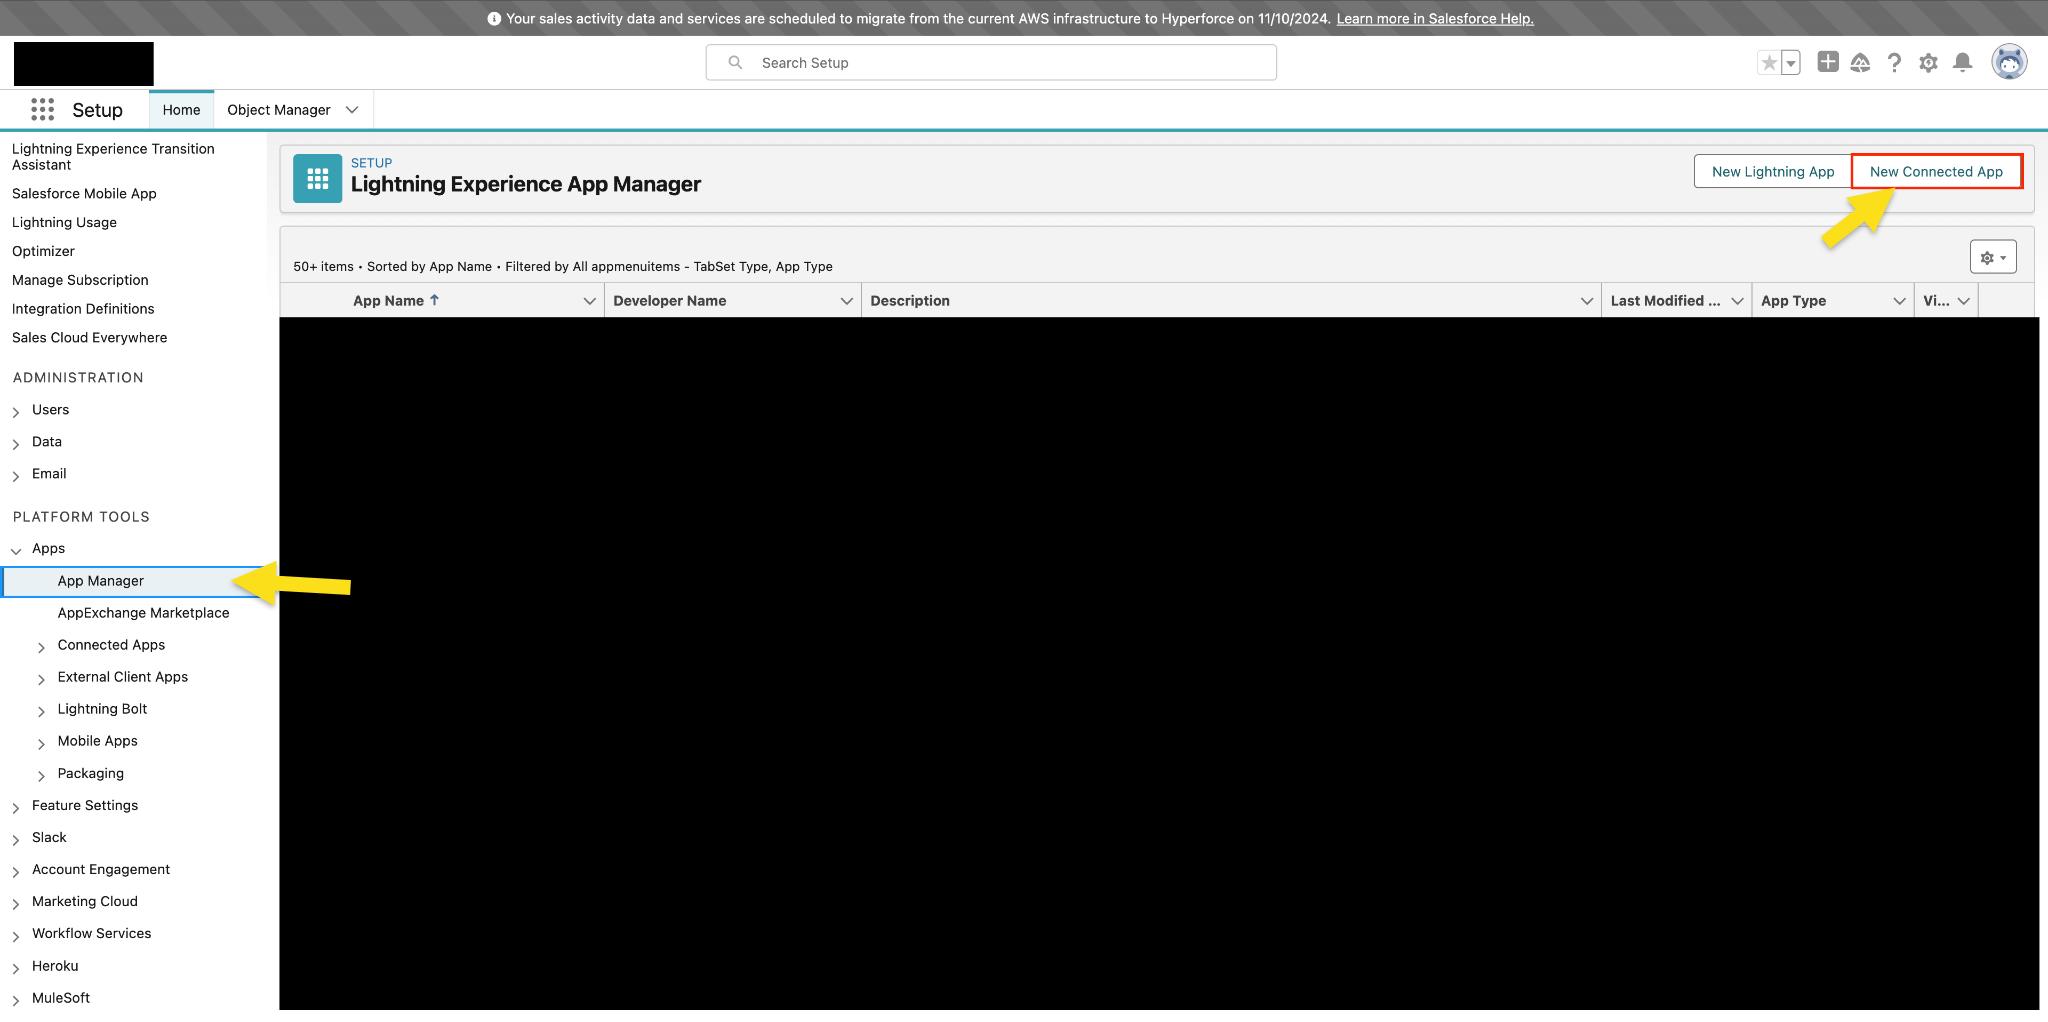Viewport: 2048px width, 1022px height.
Task: Click the search magnifier icon
Action: click(x=736, y=63)
